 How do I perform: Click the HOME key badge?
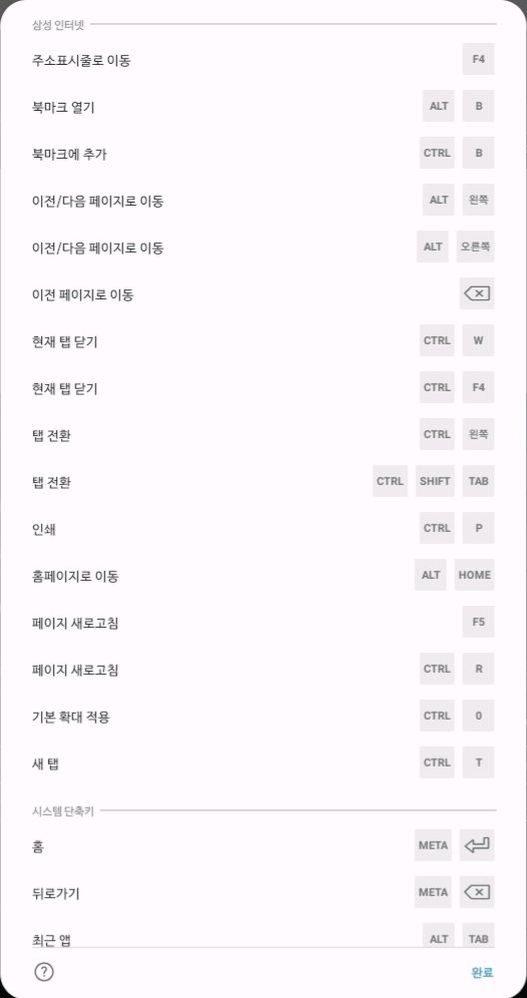(475, 575)
